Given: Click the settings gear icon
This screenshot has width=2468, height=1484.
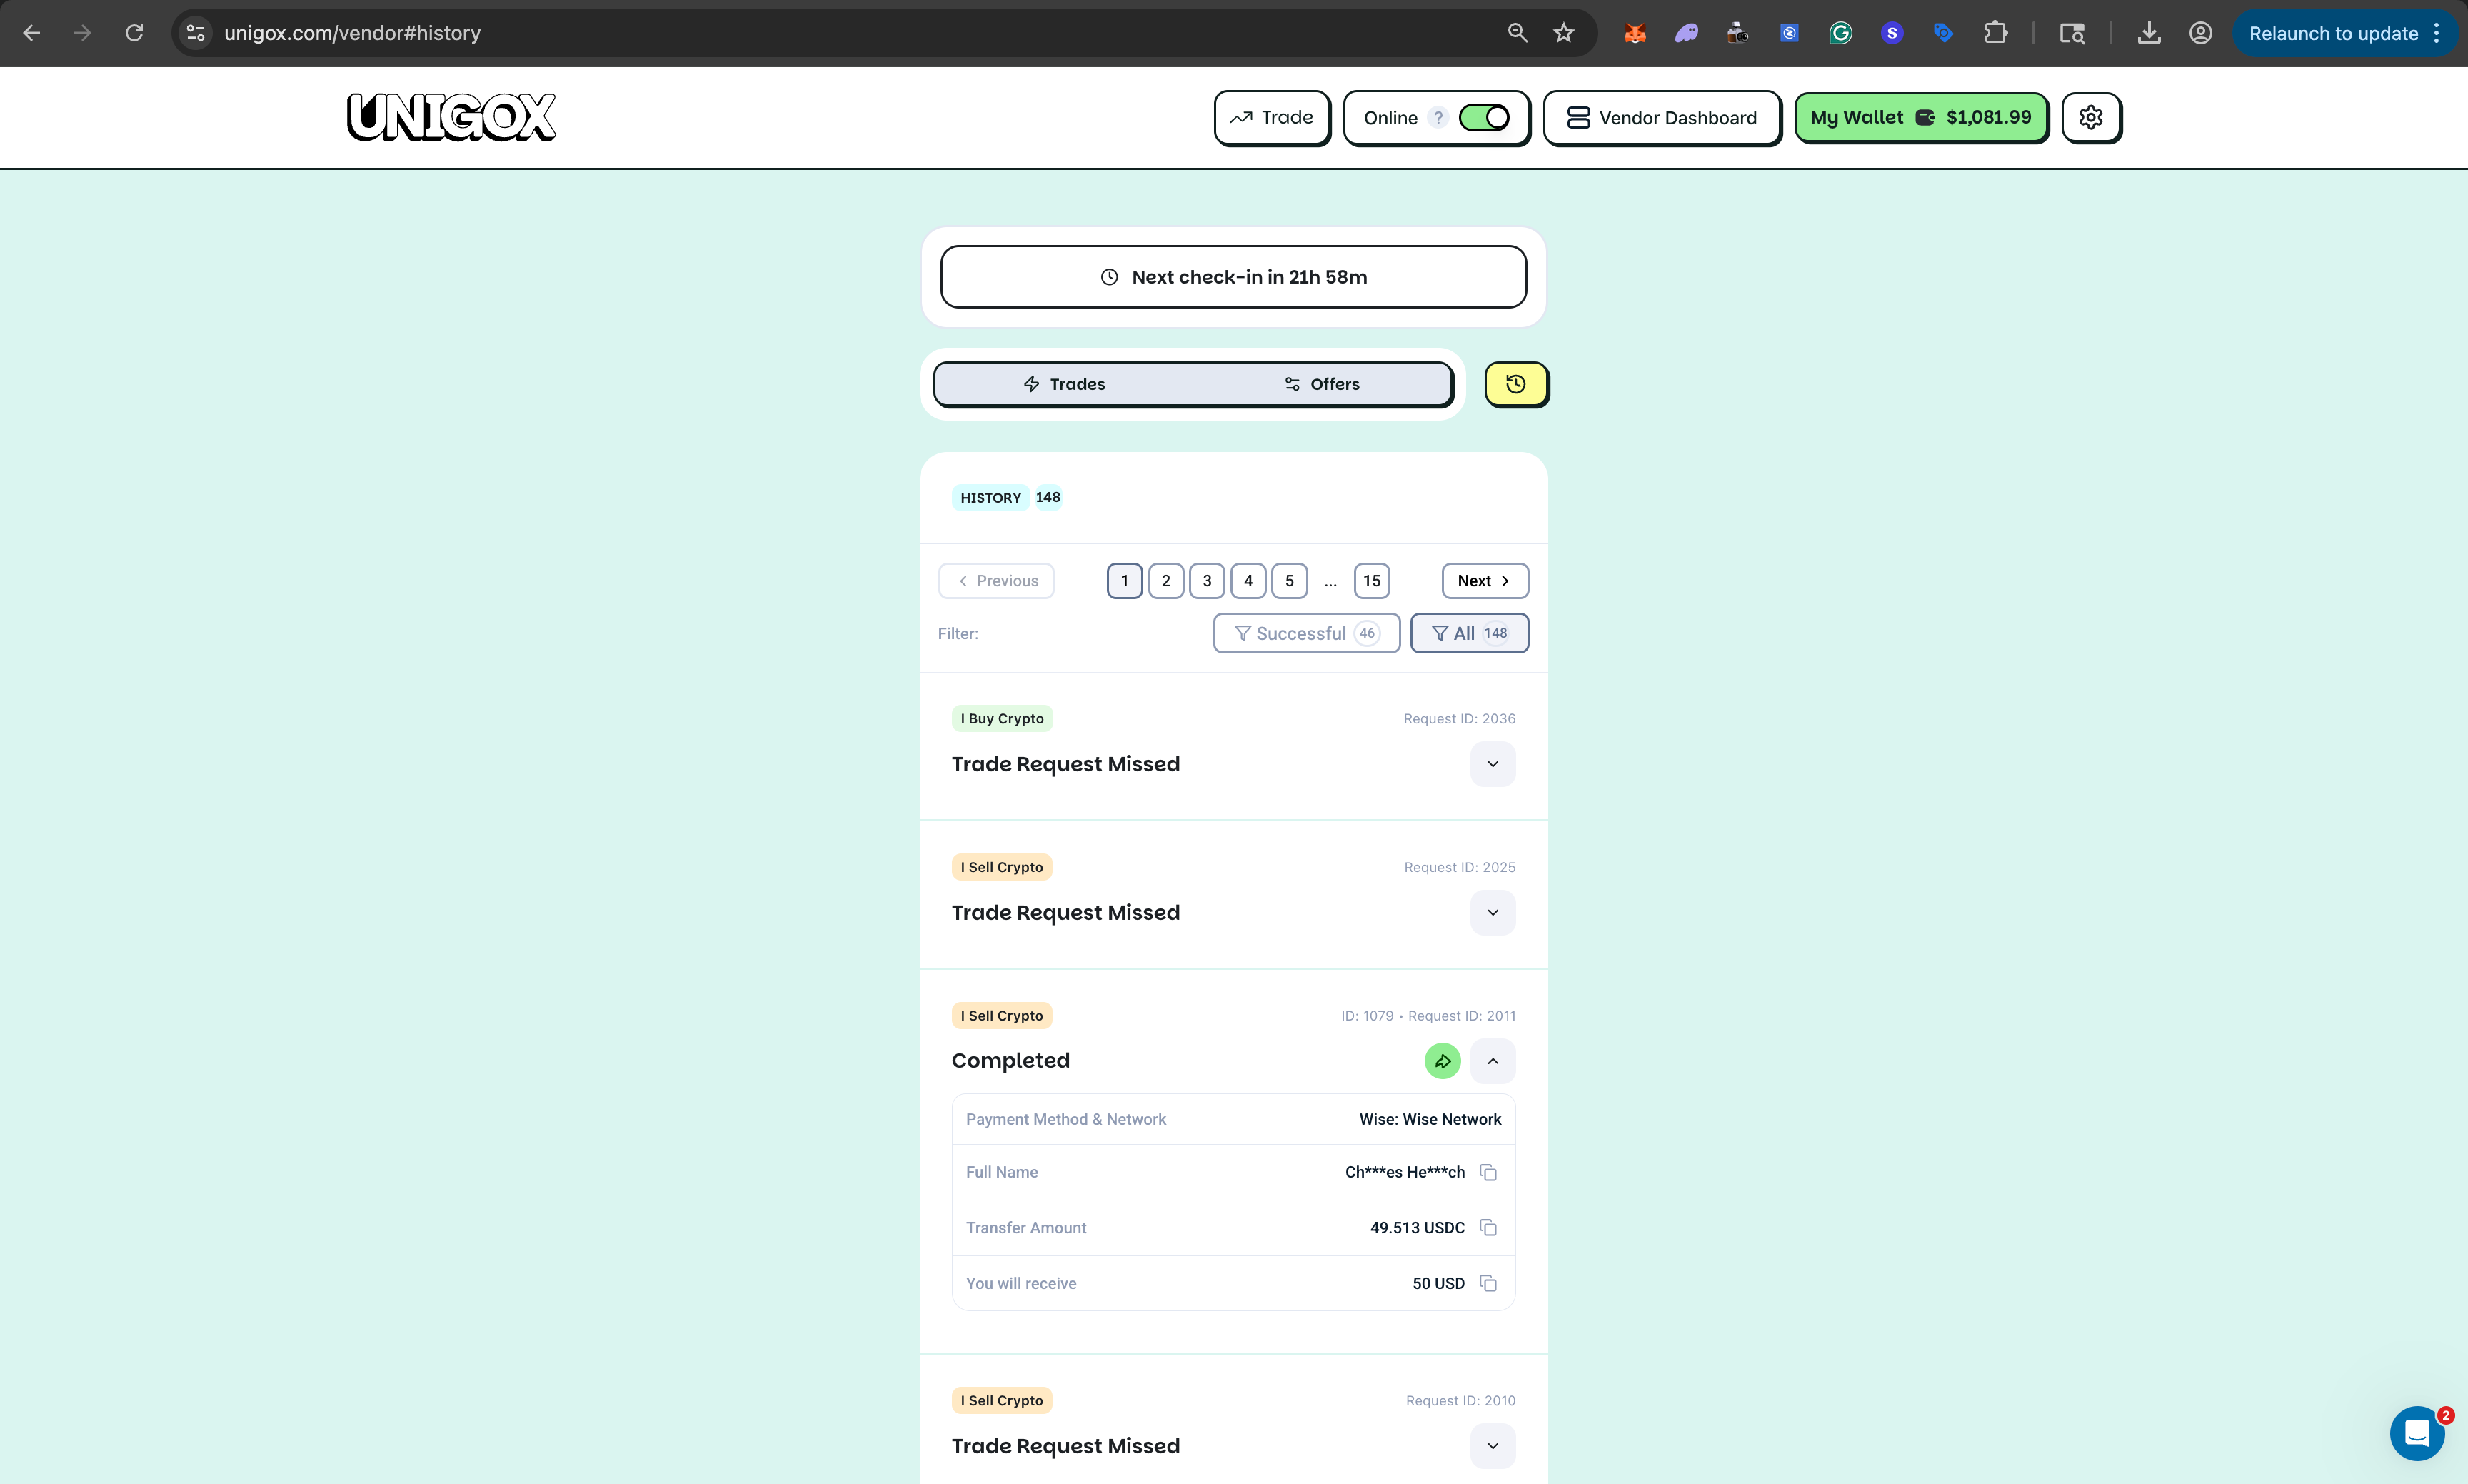Looking at the screenshot, I should click(2090, 117).
